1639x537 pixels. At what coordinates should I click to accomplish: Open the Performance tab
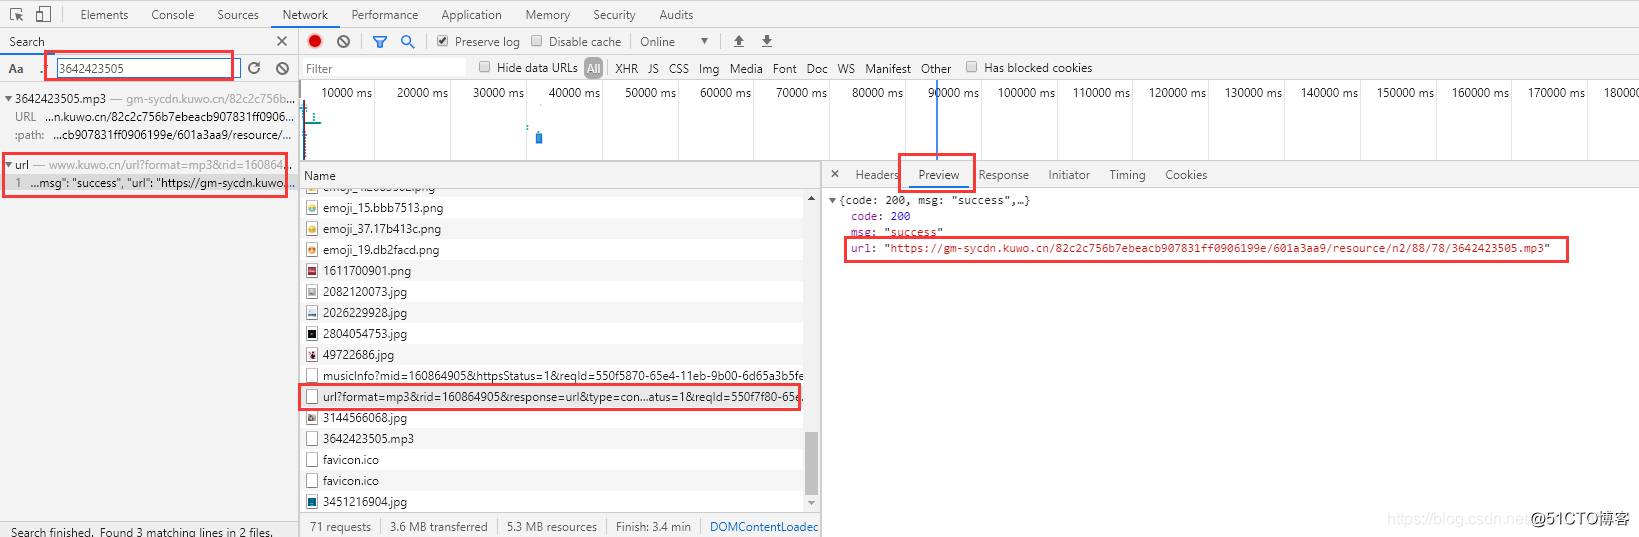(x=385, y=14)
